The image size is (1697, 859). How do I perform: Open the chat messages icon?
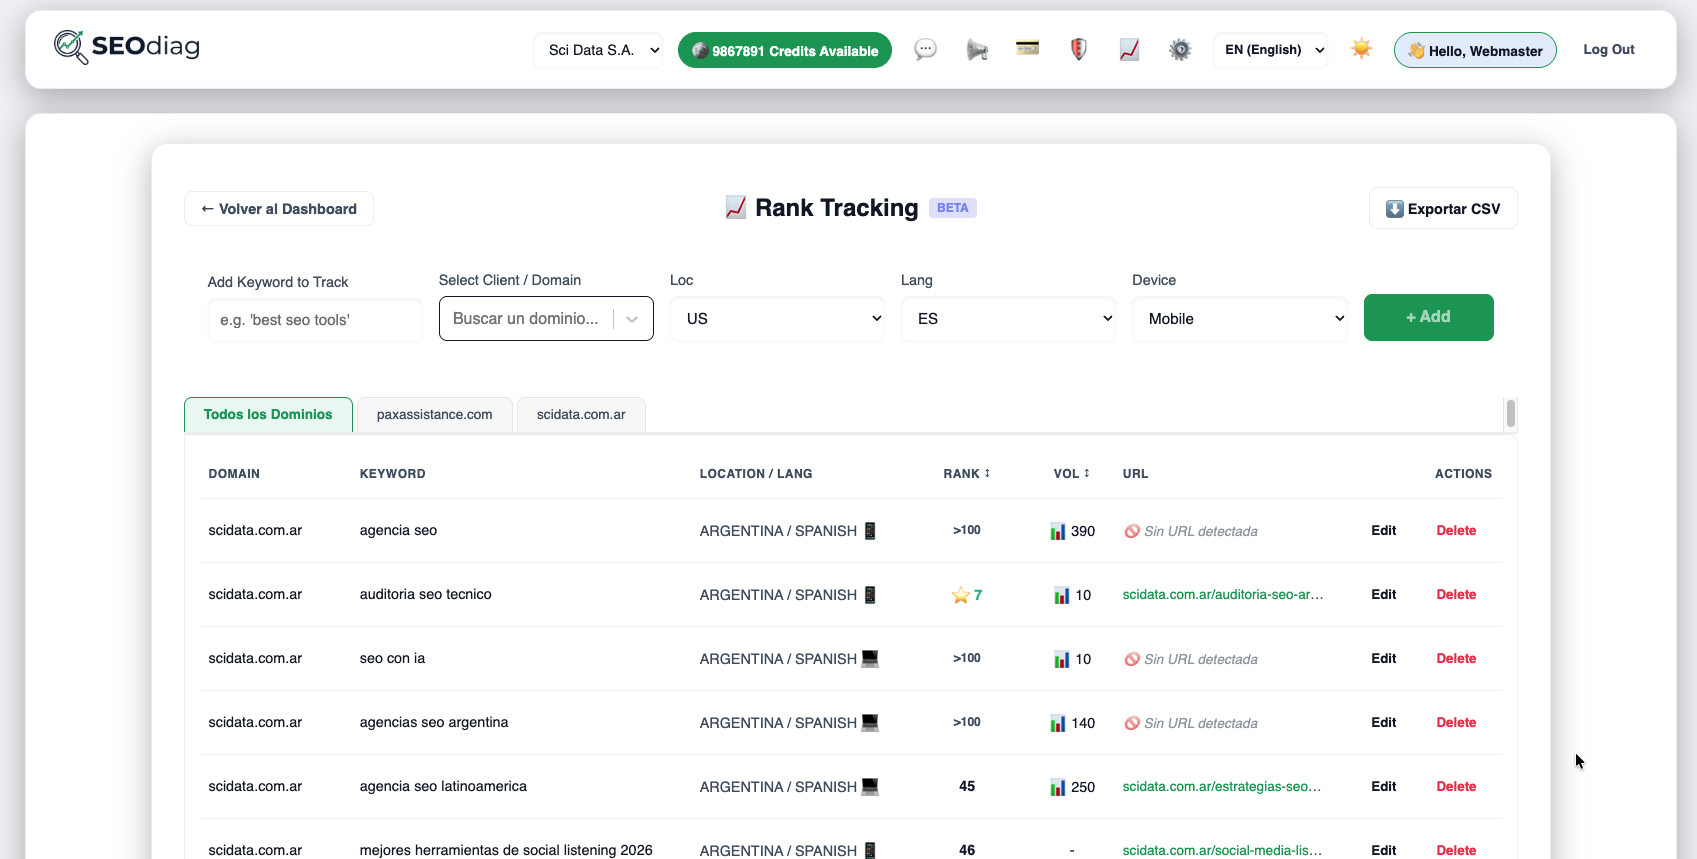point(926,49)
